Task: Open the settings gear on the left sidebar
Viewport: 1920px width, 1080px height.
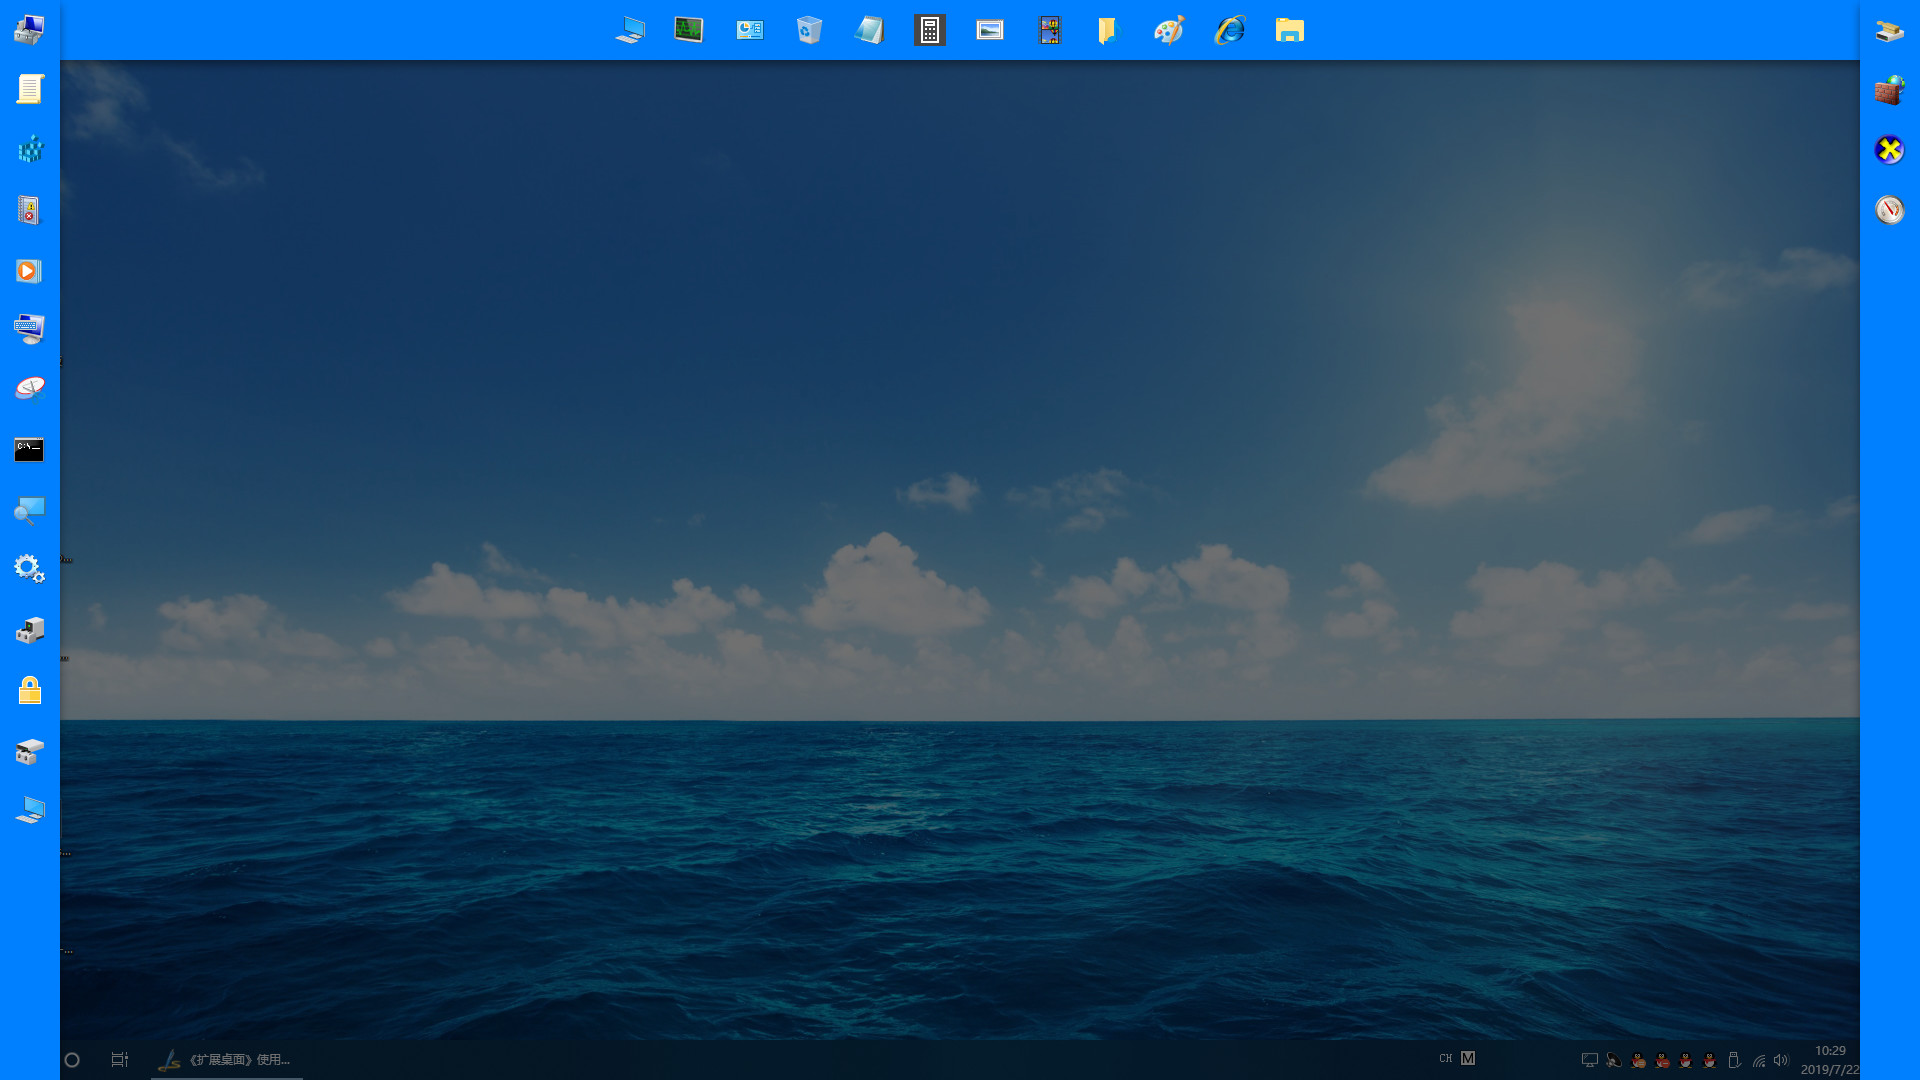Action: tap(29, 570)
